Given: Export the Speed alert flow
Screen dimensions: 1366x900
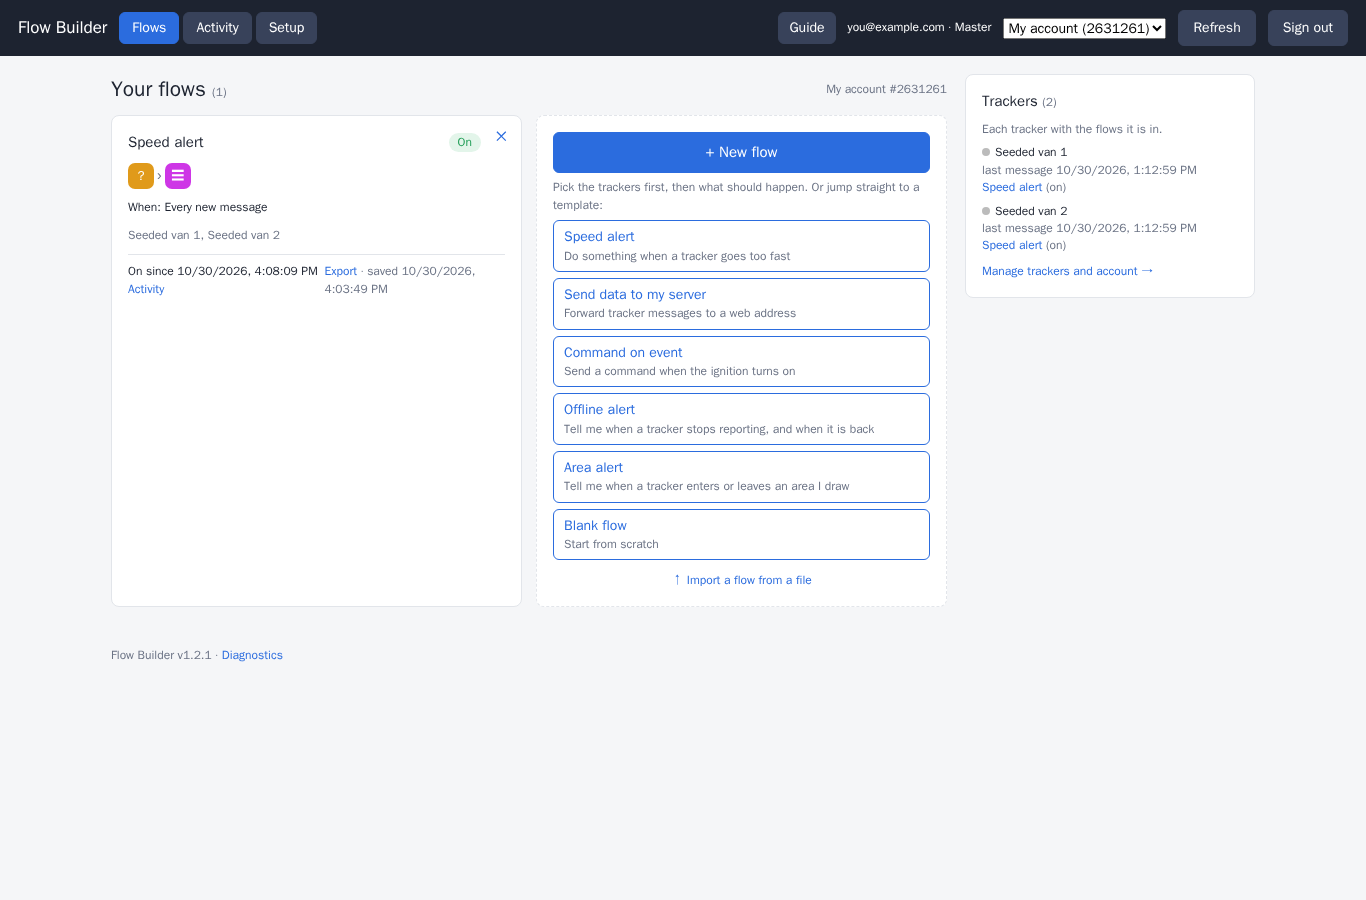Looking at the screenshot, I should click(340, 271).
